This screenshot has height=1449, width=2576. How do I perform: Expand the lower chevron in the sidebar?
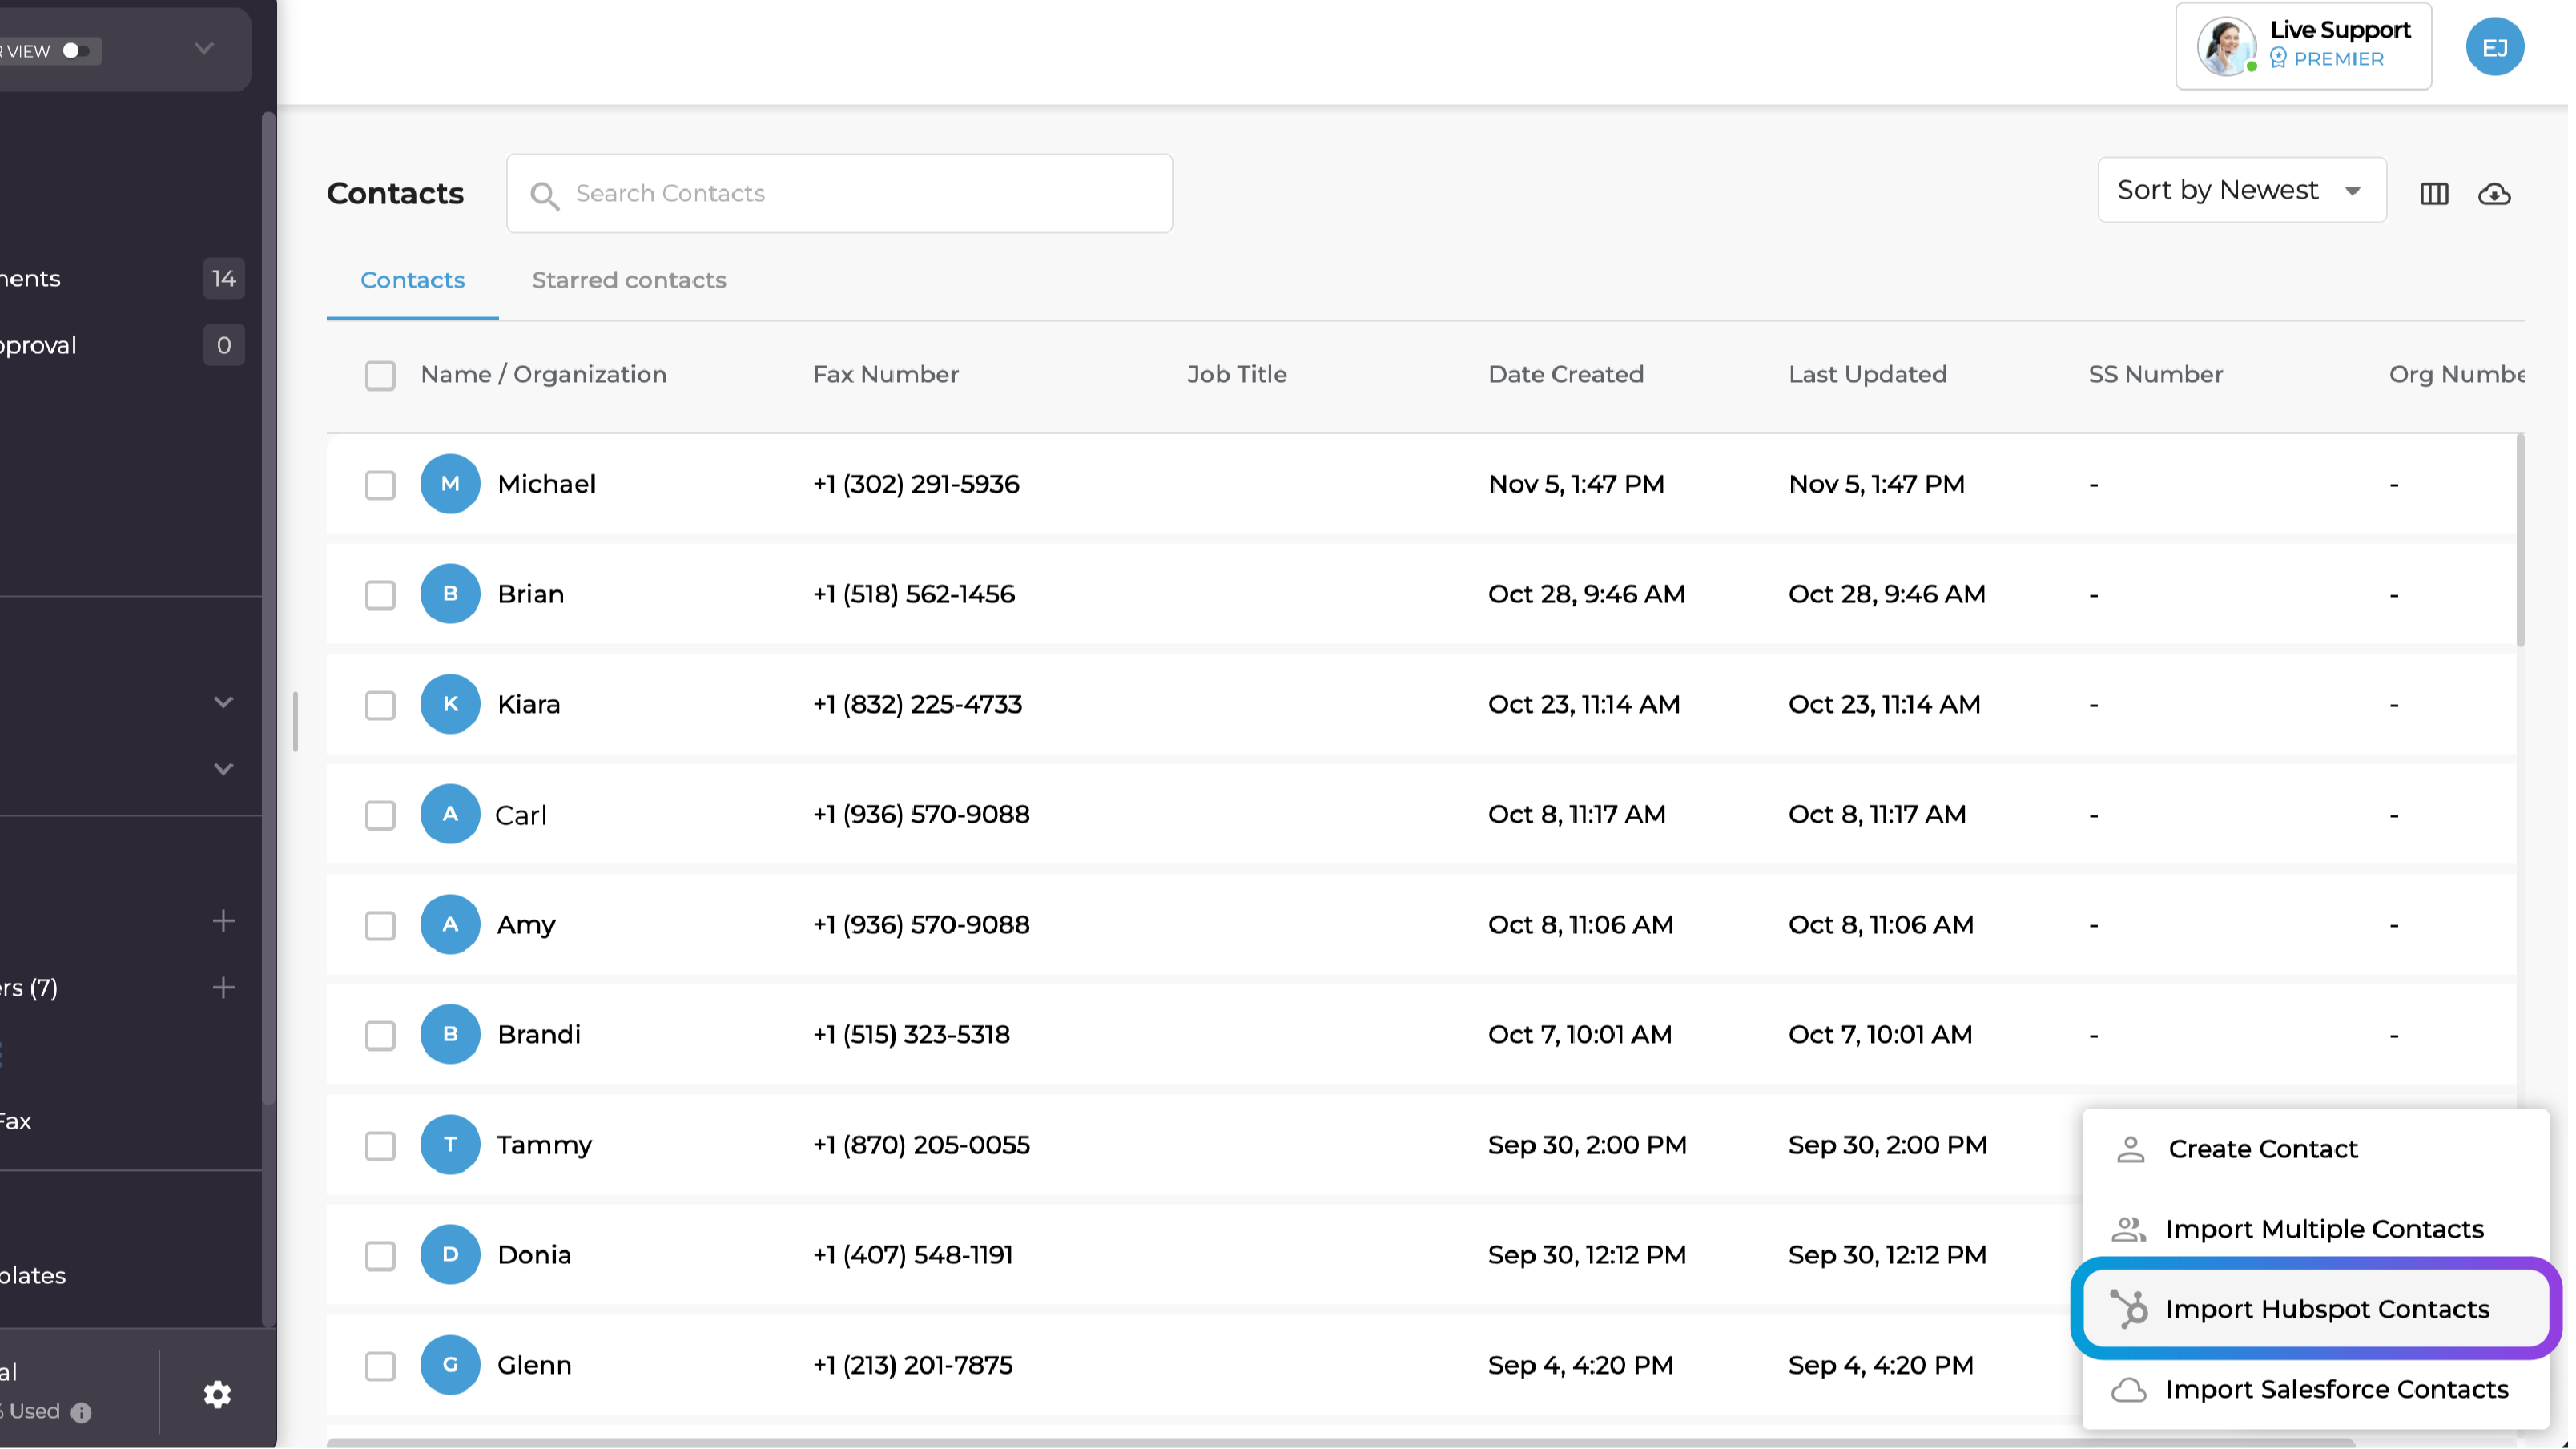coord(223,768)
